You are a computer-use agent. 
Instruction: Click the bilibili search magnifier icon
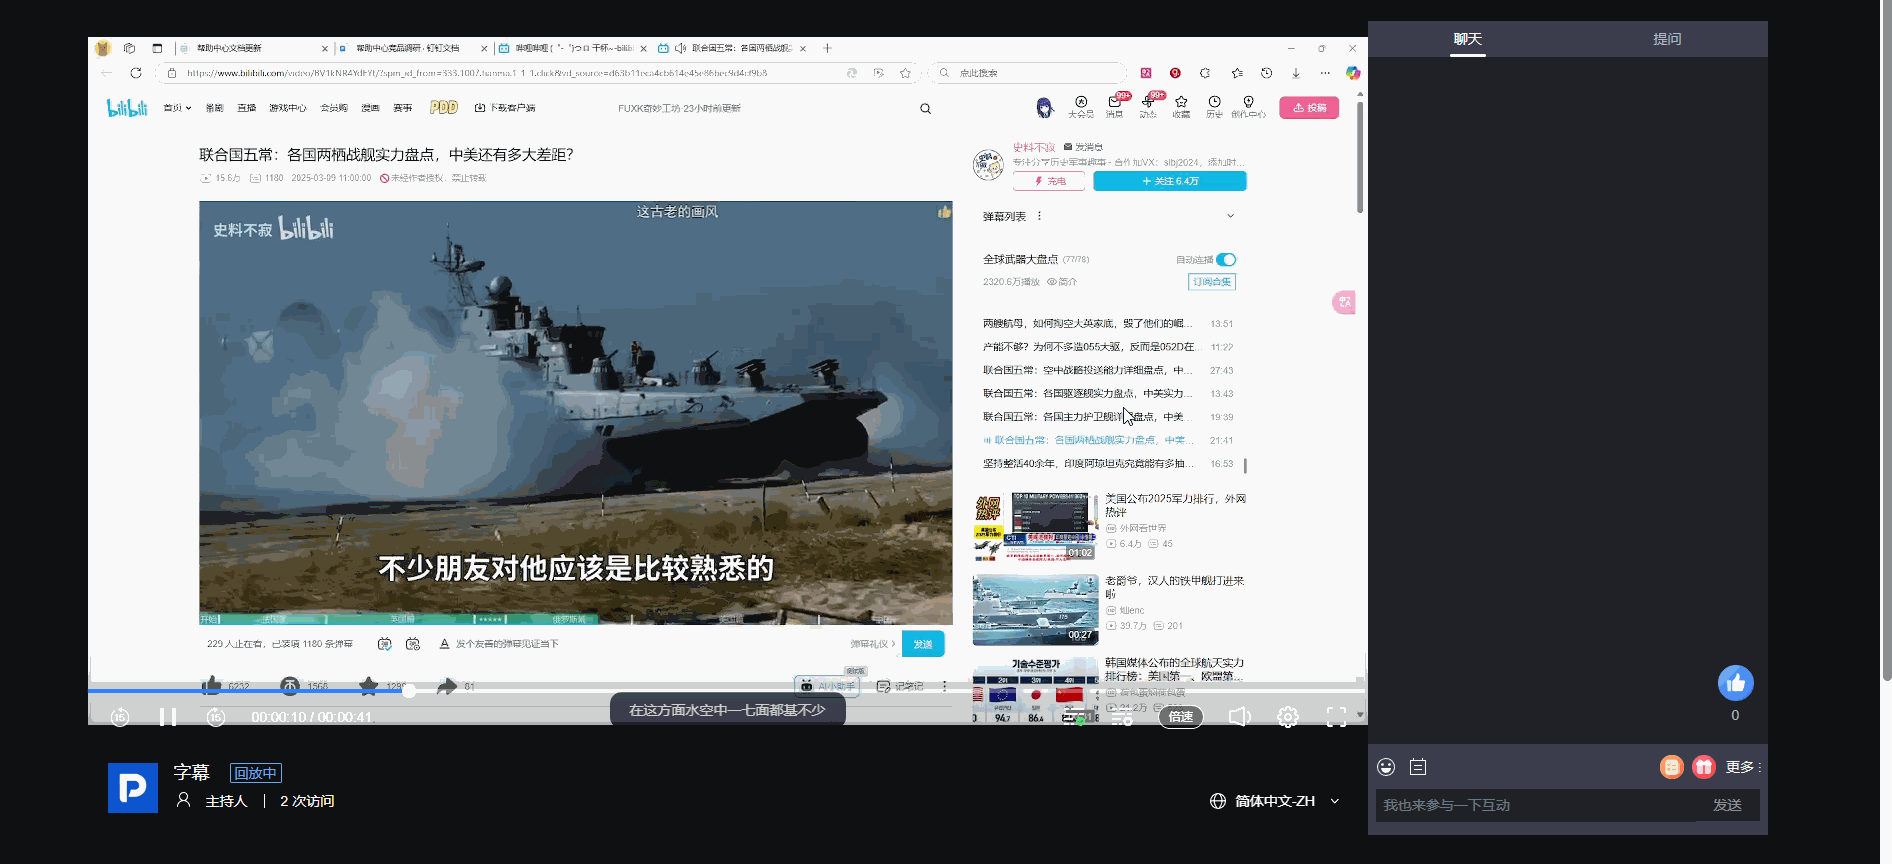[x=926, y=108]
